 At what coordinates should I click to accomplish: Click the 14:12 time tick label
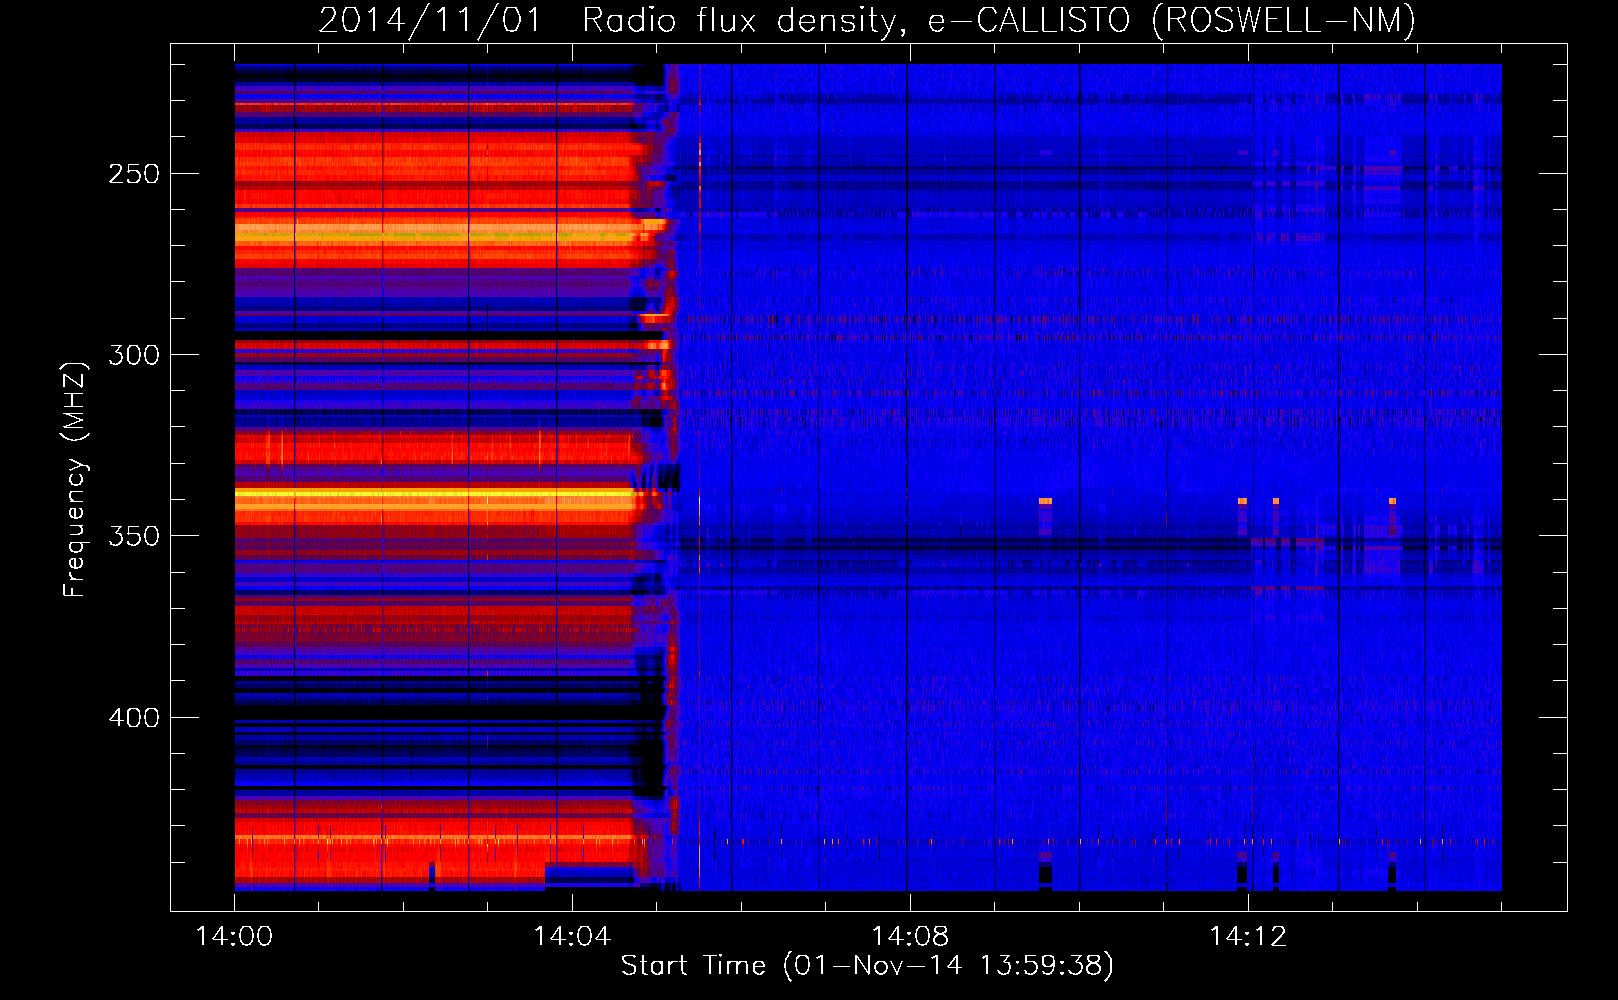click(x=1248, y=937)
